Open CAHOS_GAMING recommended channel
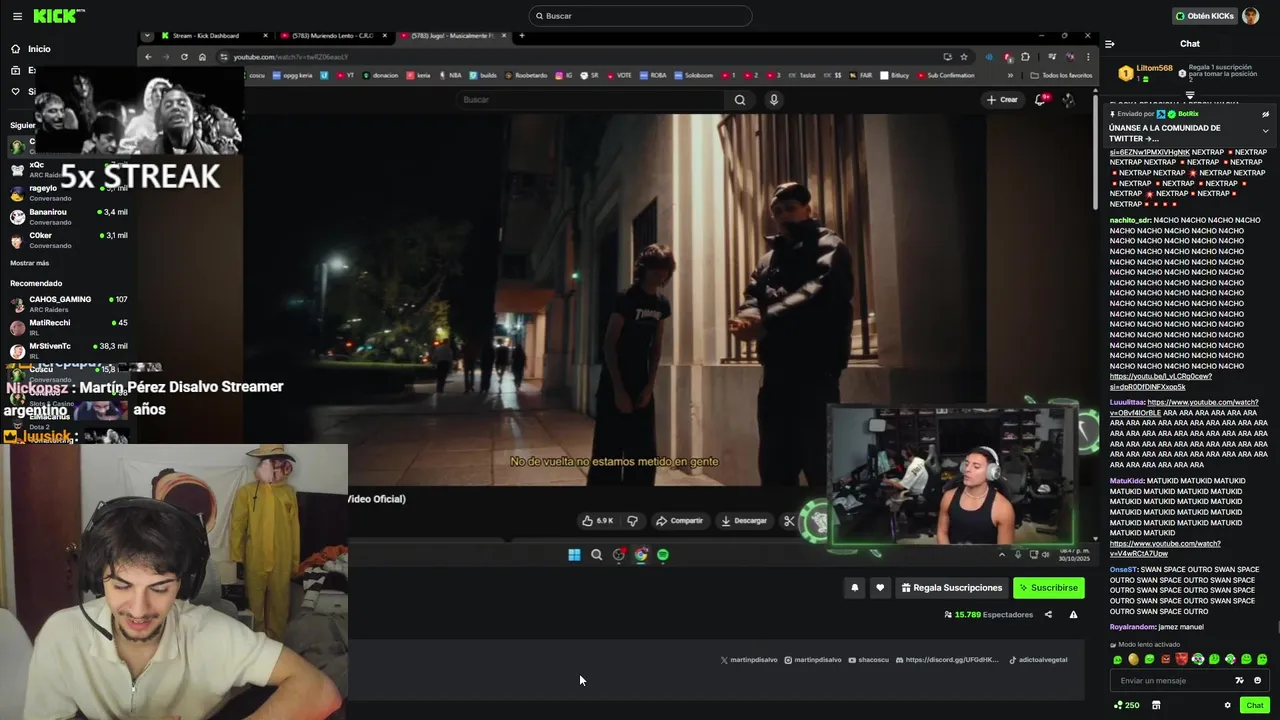 pyautogui.click(x=68, y=304)
